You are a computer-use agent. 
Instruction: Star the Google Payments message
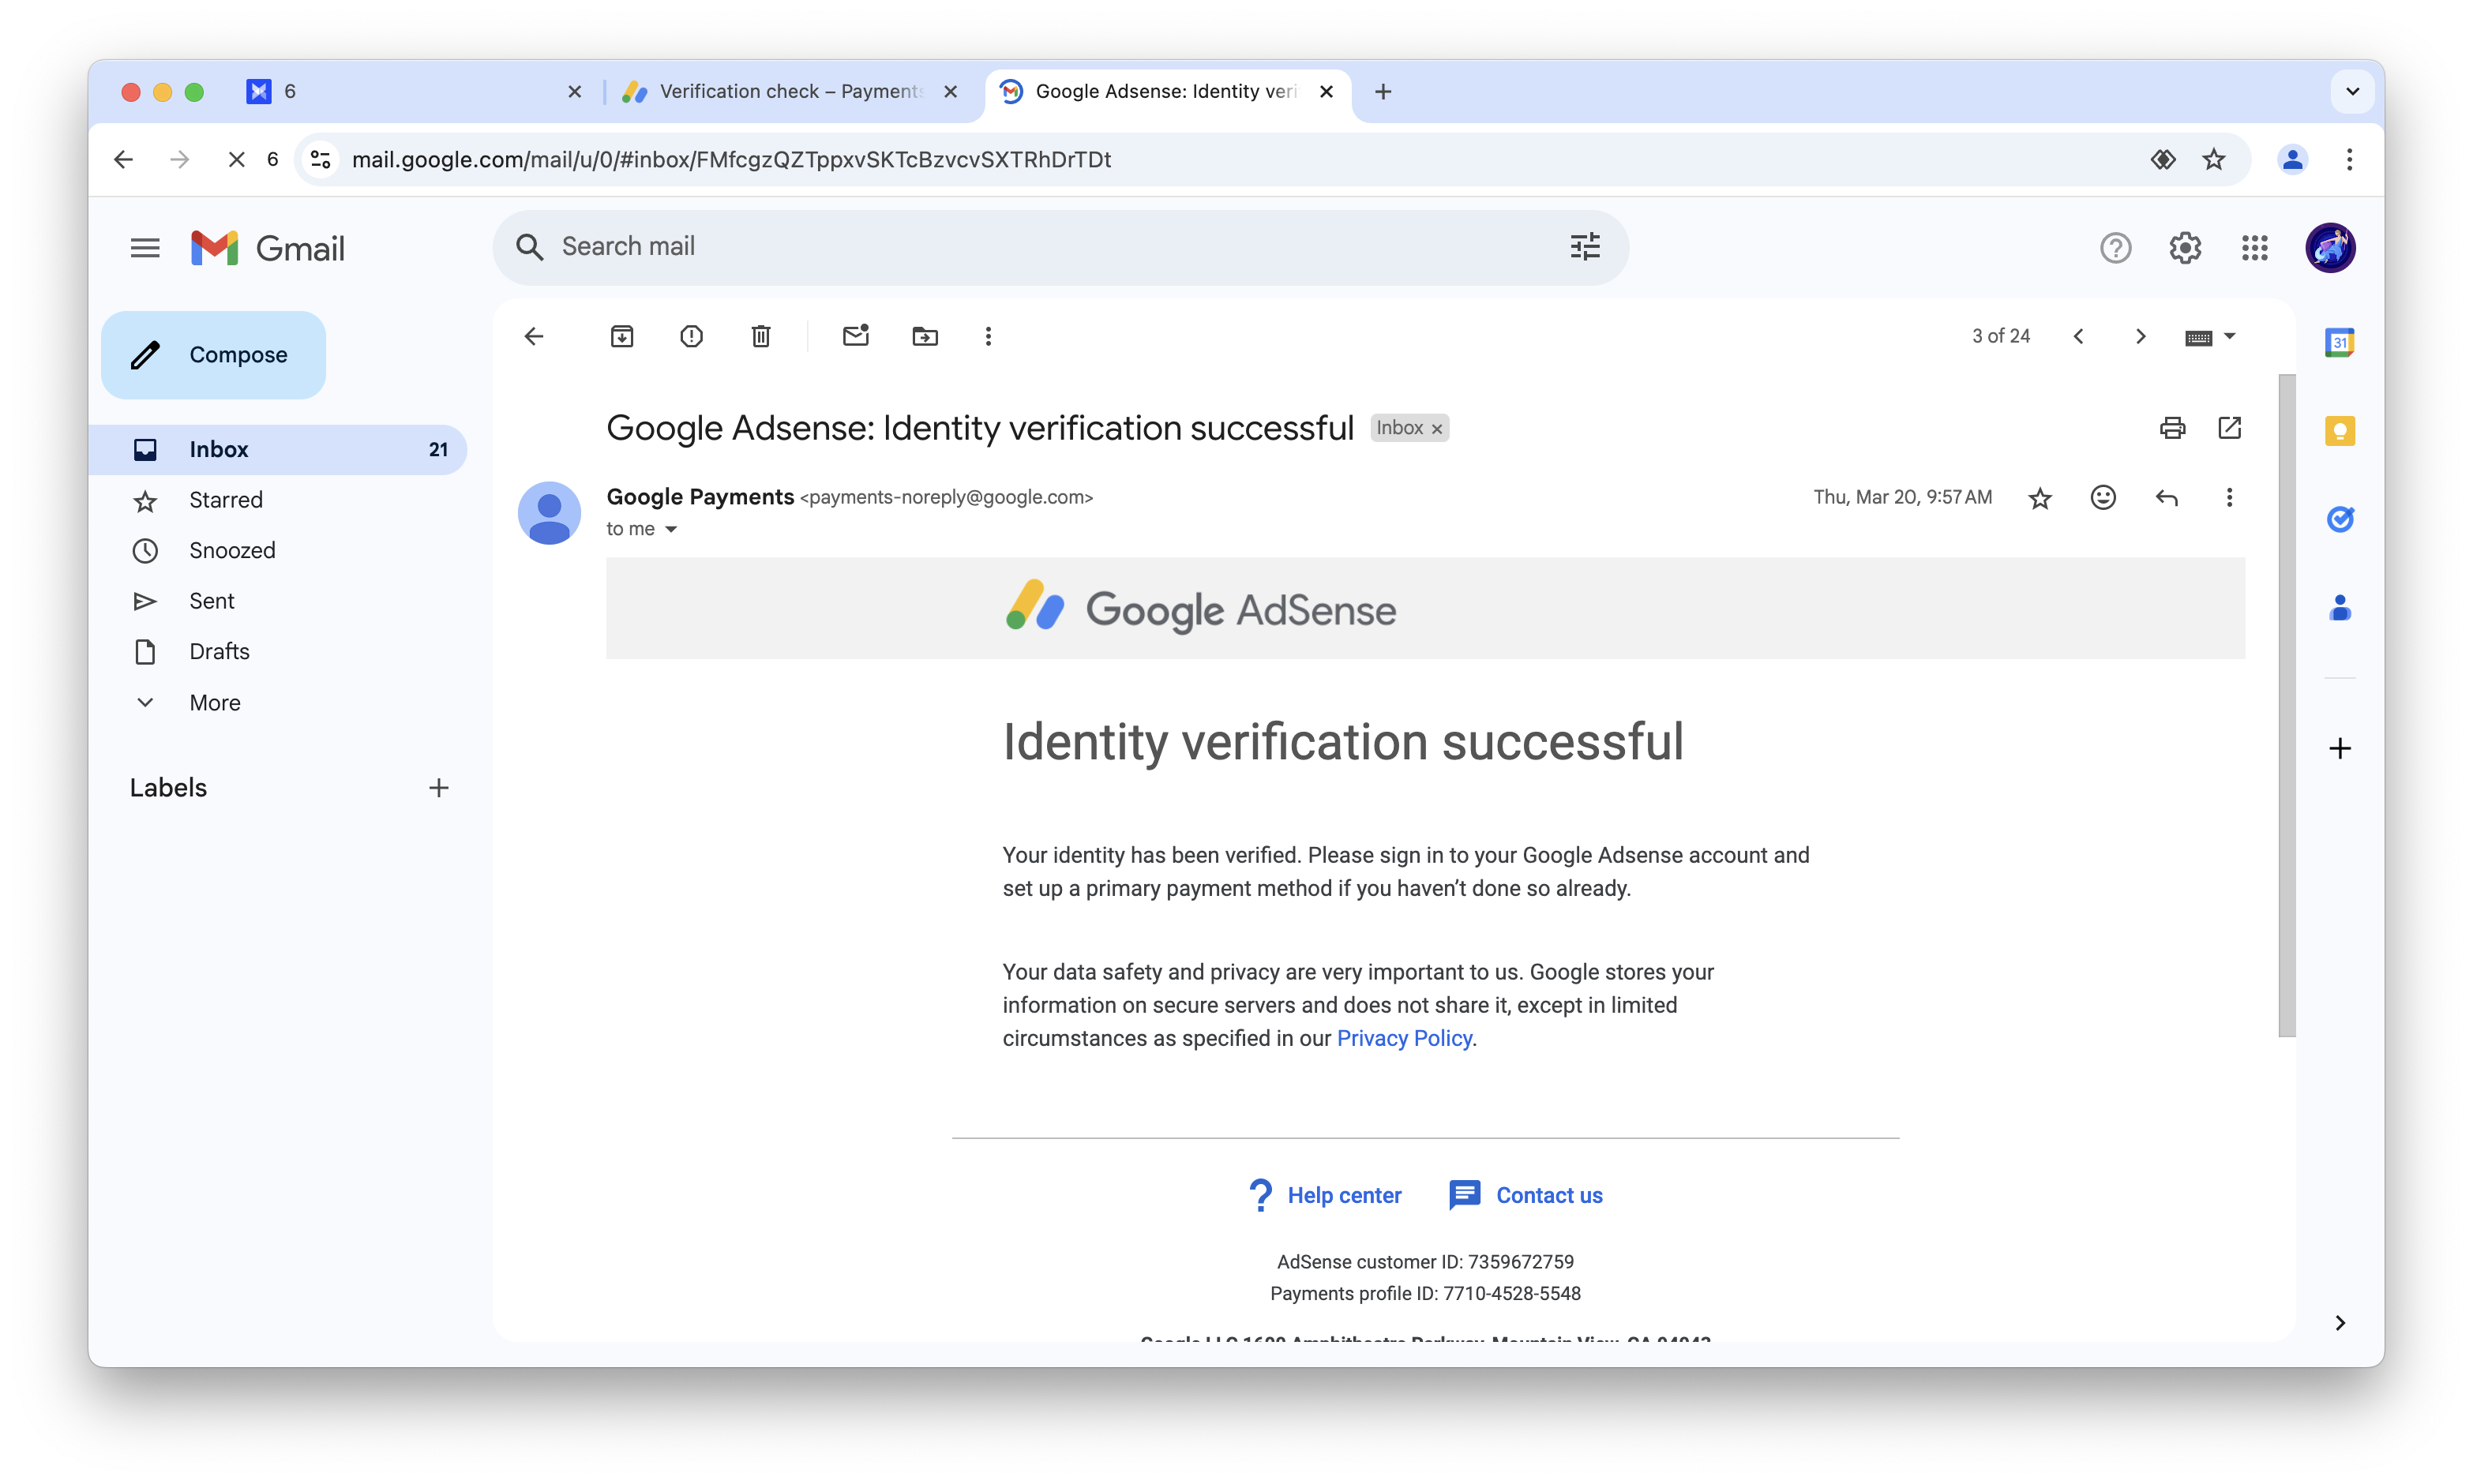tap(2040, 497)
